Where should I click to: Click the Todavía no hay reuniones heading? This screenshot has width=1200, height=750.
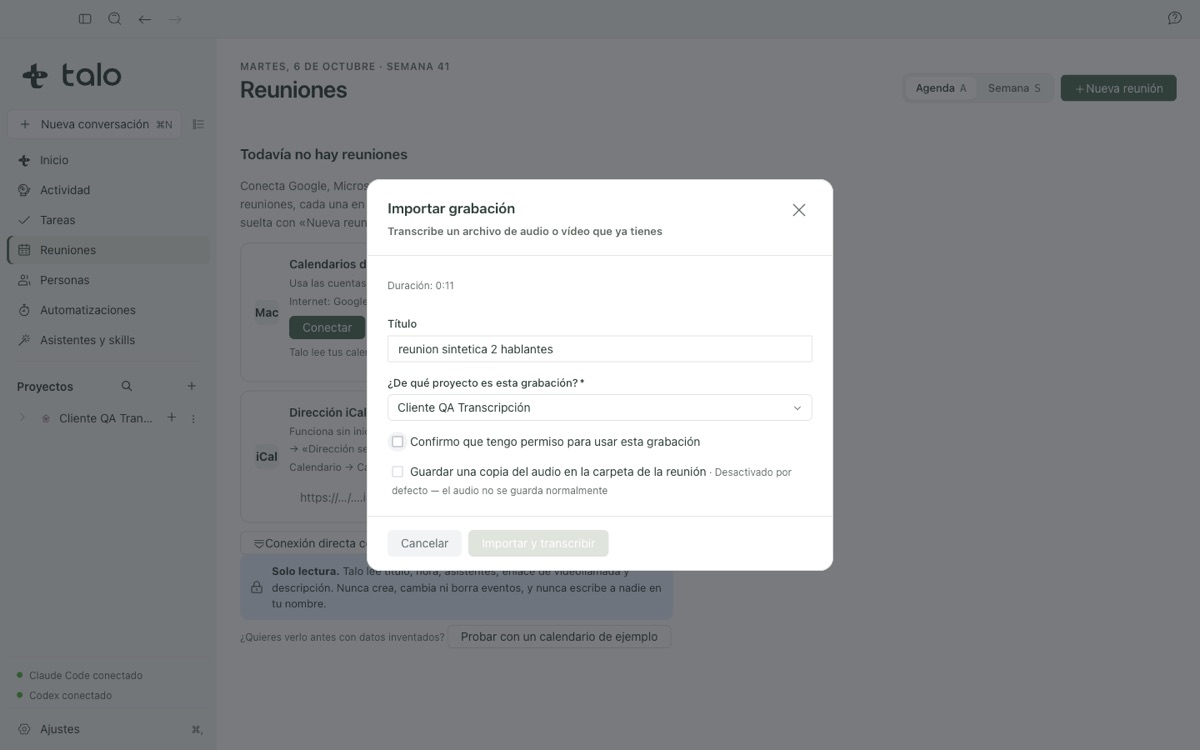[x=324, y=154]
